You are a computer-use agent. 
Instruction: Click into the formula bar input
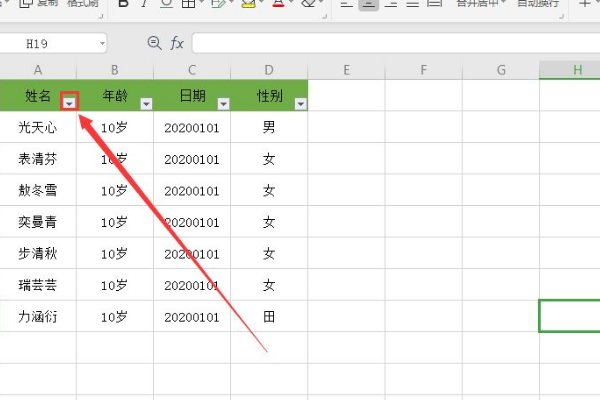[x=396, y=43]
